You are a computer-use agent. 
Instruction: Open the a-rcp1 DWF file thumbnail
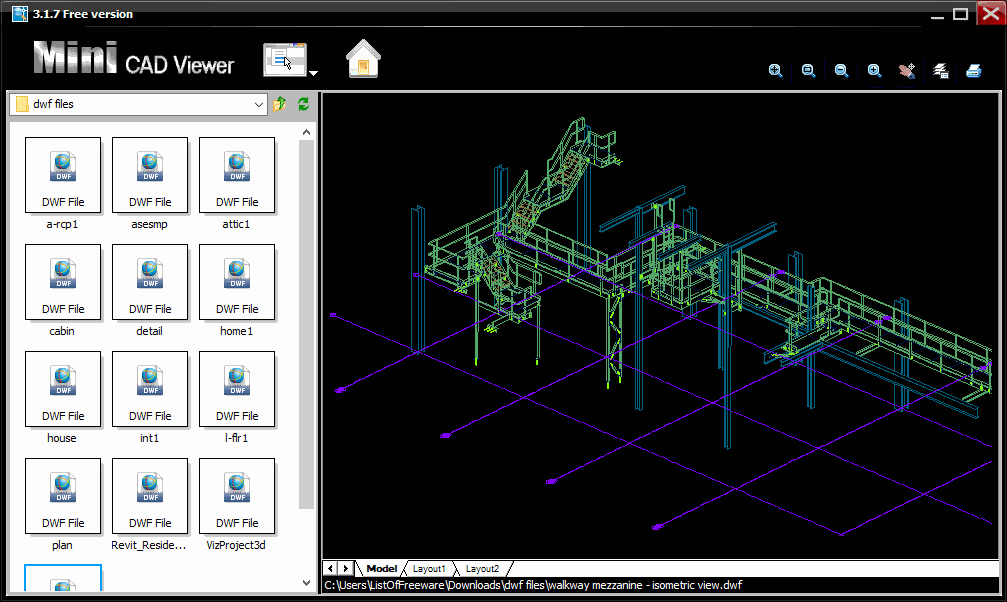(x=63, y=175)
